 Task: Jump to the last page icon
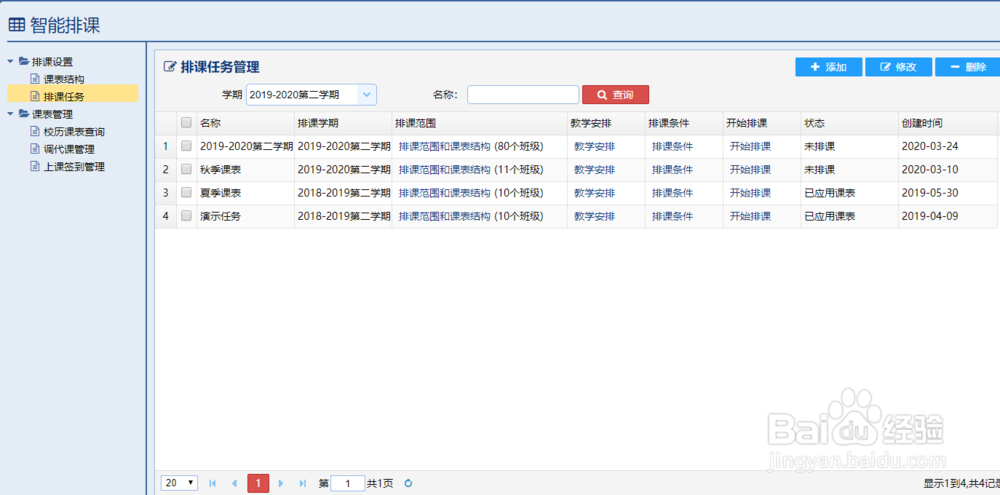(302, 484)
